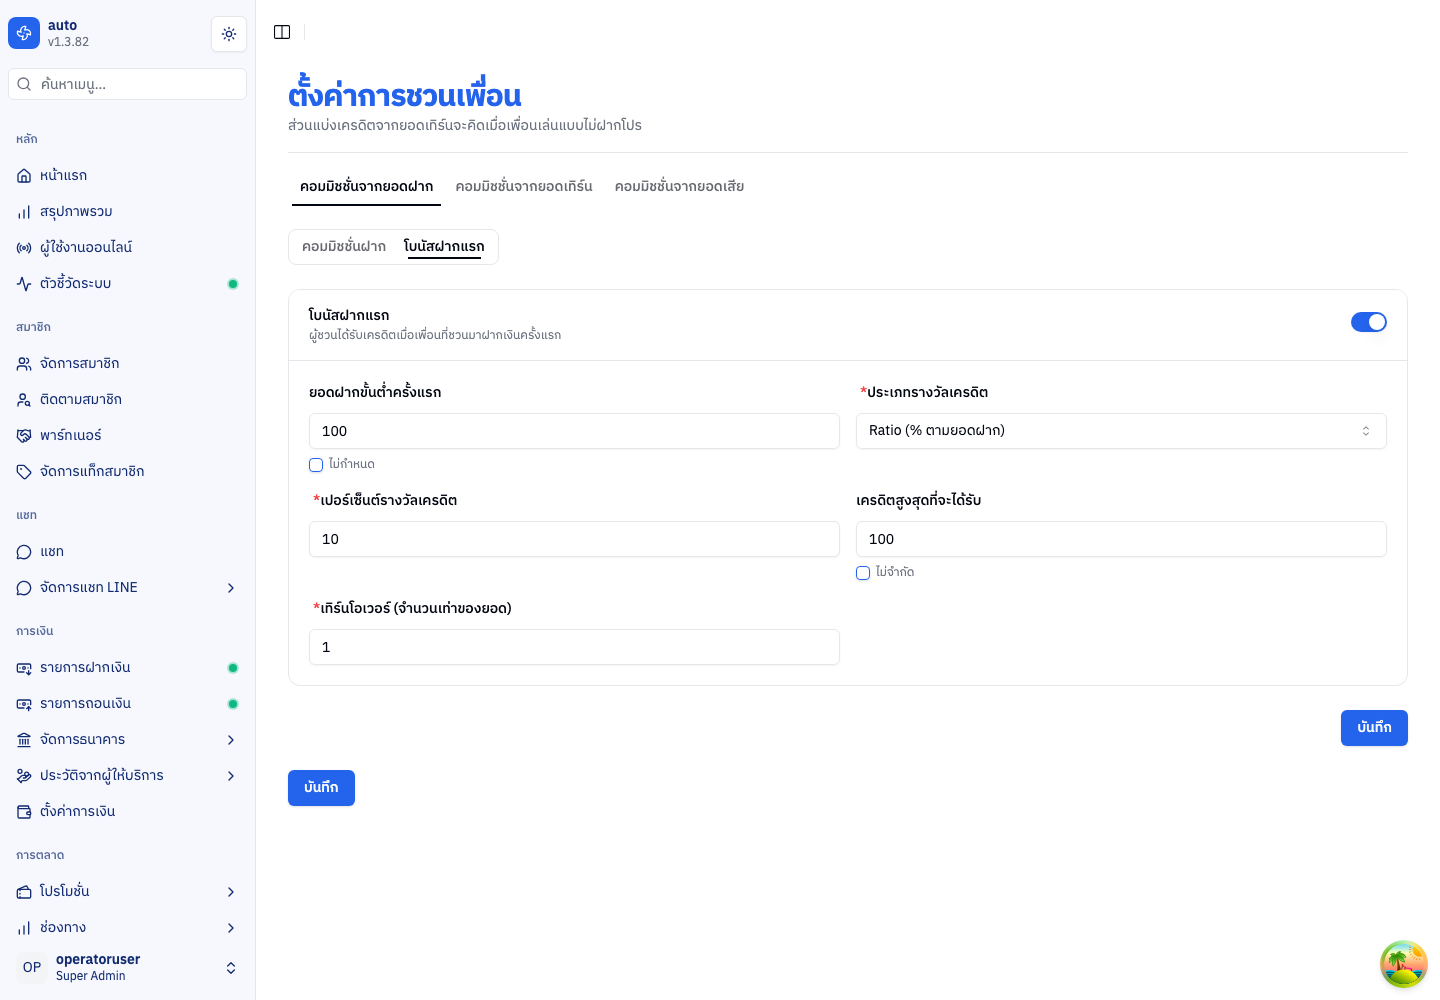The image size is (1440, 1000).
Task: Open ตัวชี้วัดระบบ activity icon
Action: (24, 284)
